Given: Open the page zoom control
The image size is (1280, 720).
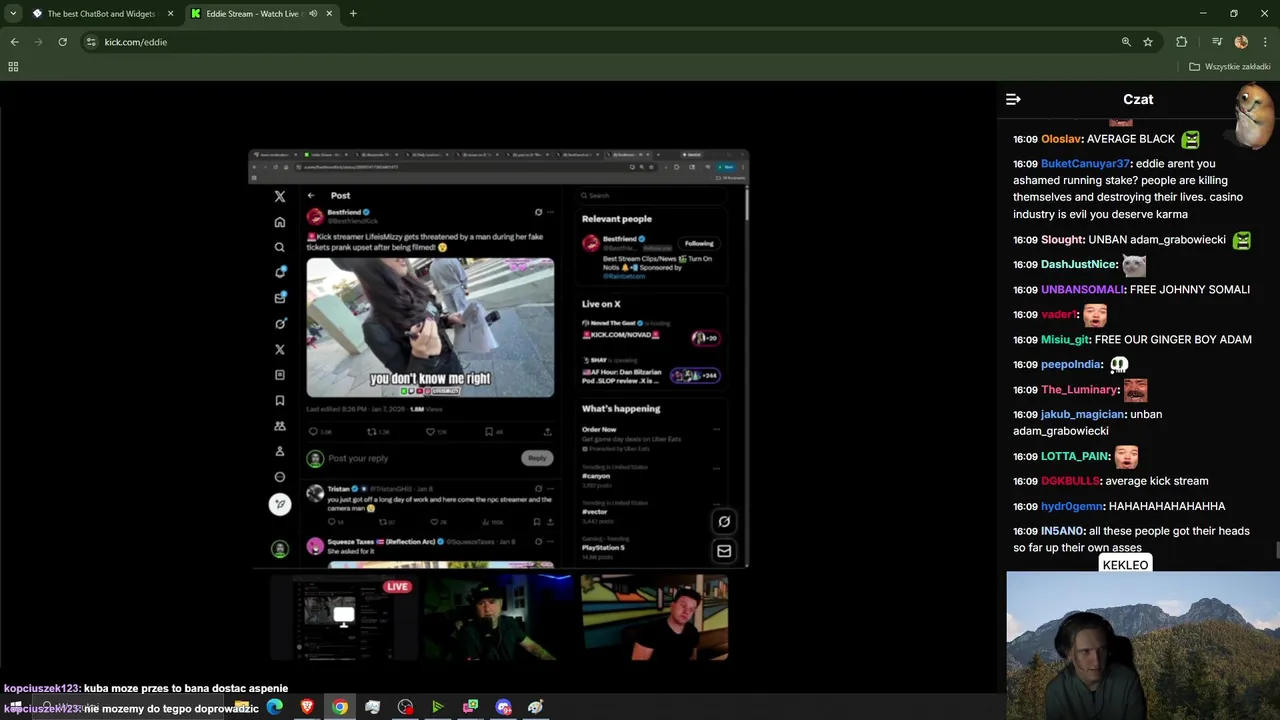Looking at the screenshot, I should 1126,42.
